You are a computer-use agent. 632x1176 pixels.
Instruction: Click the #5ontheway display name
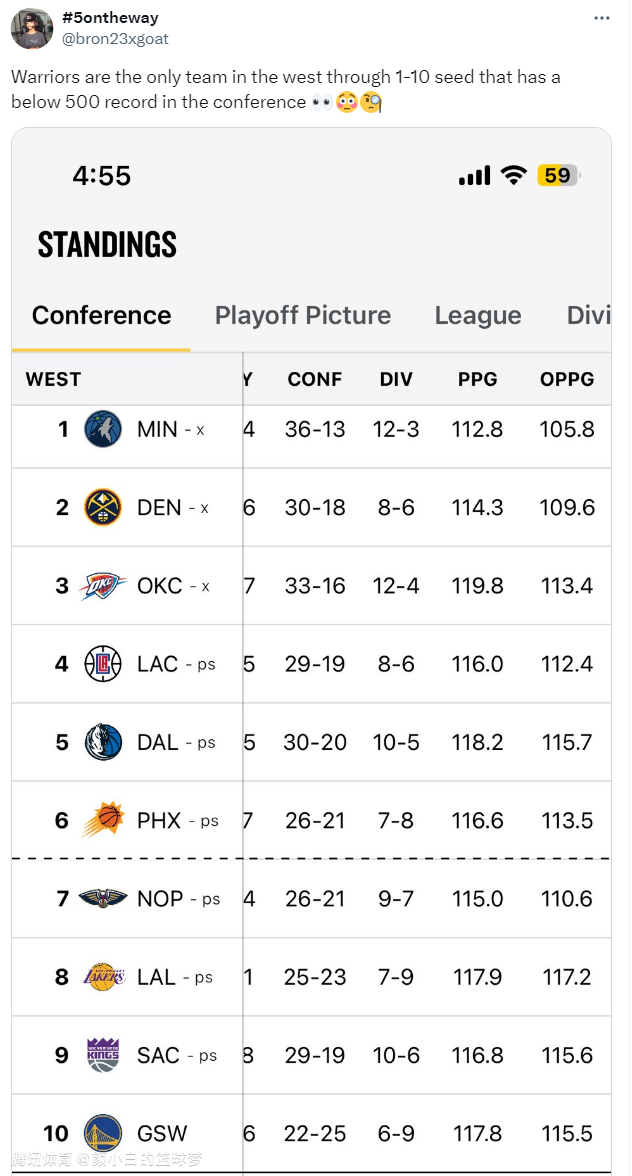[109, 18]
